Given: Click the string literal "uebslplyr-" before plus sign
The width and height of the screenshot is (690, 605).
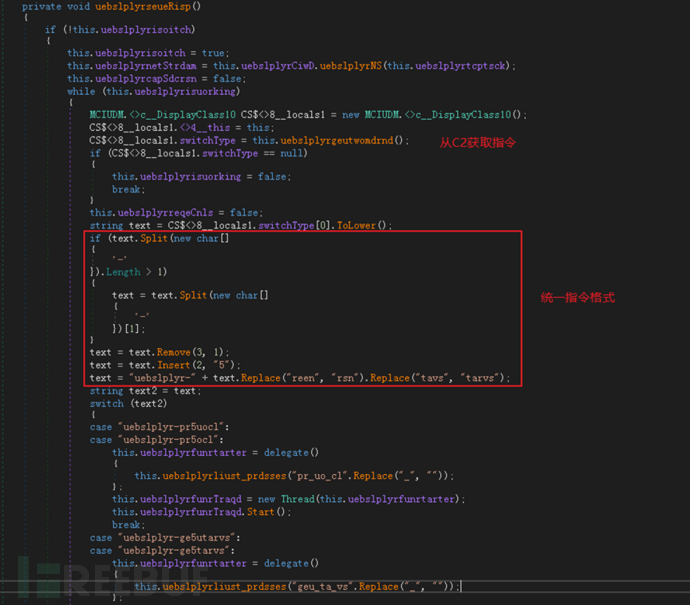Looking at the screenshot, I should point(162,378).
